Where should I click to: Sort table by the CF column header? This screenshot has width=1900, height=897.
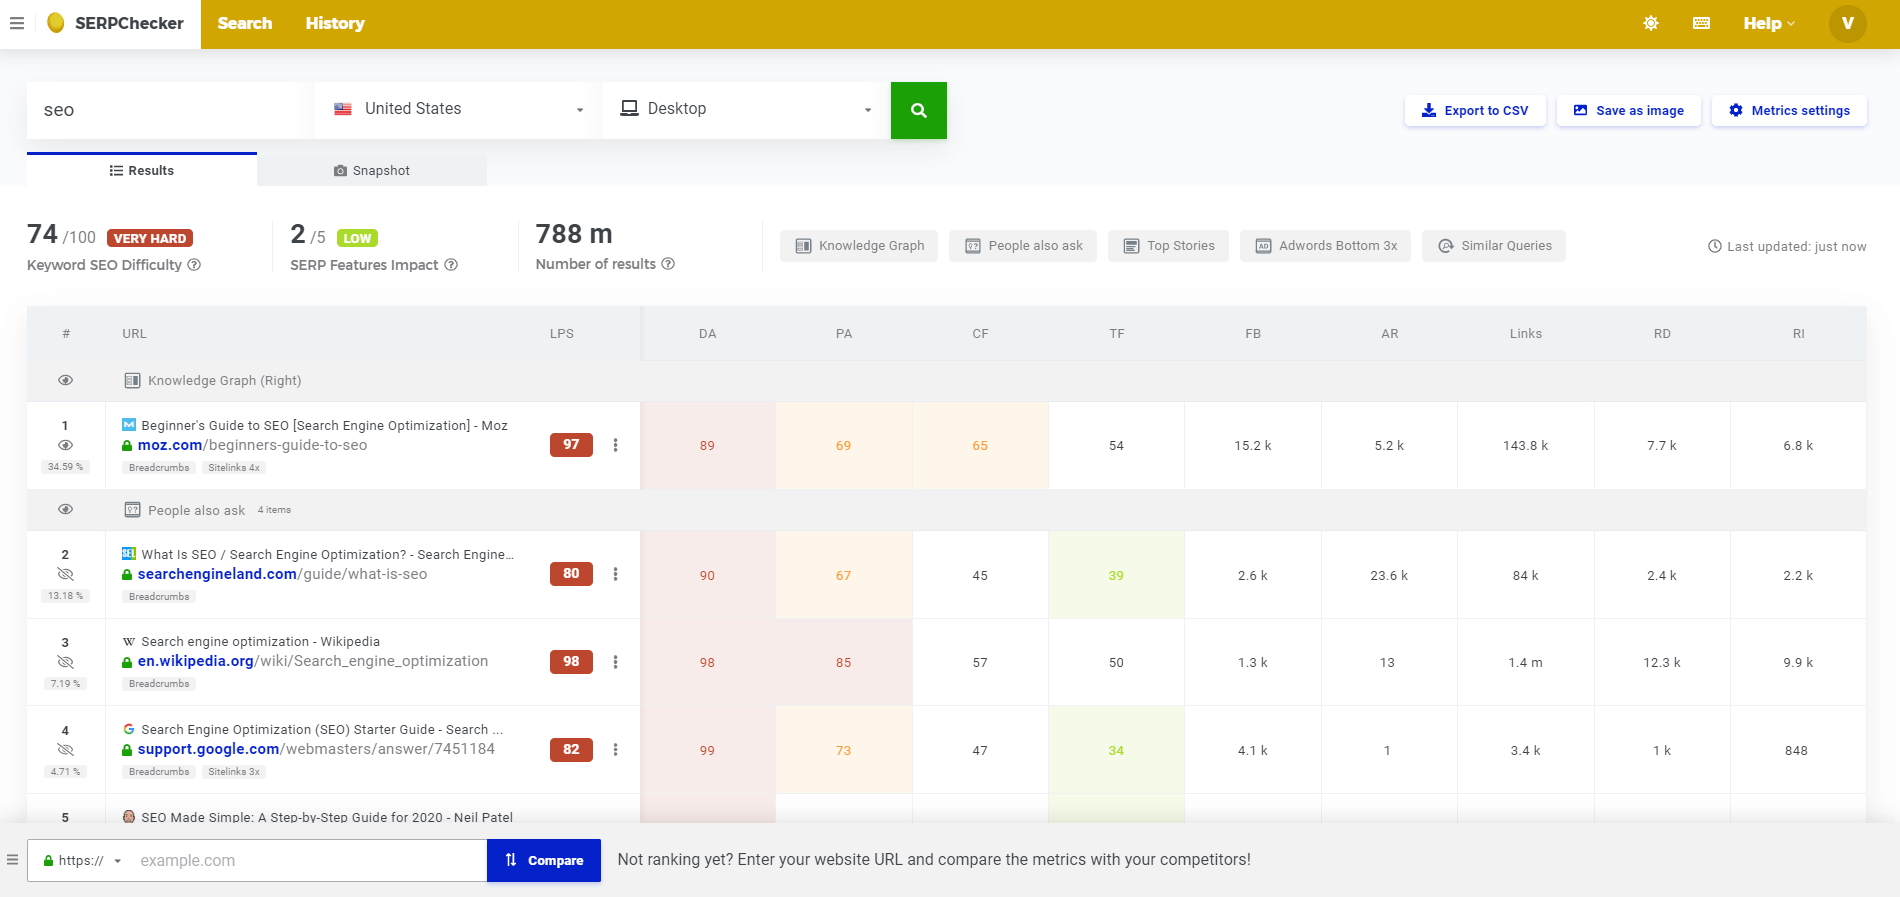pyautogui.click(x=980, y=334)
